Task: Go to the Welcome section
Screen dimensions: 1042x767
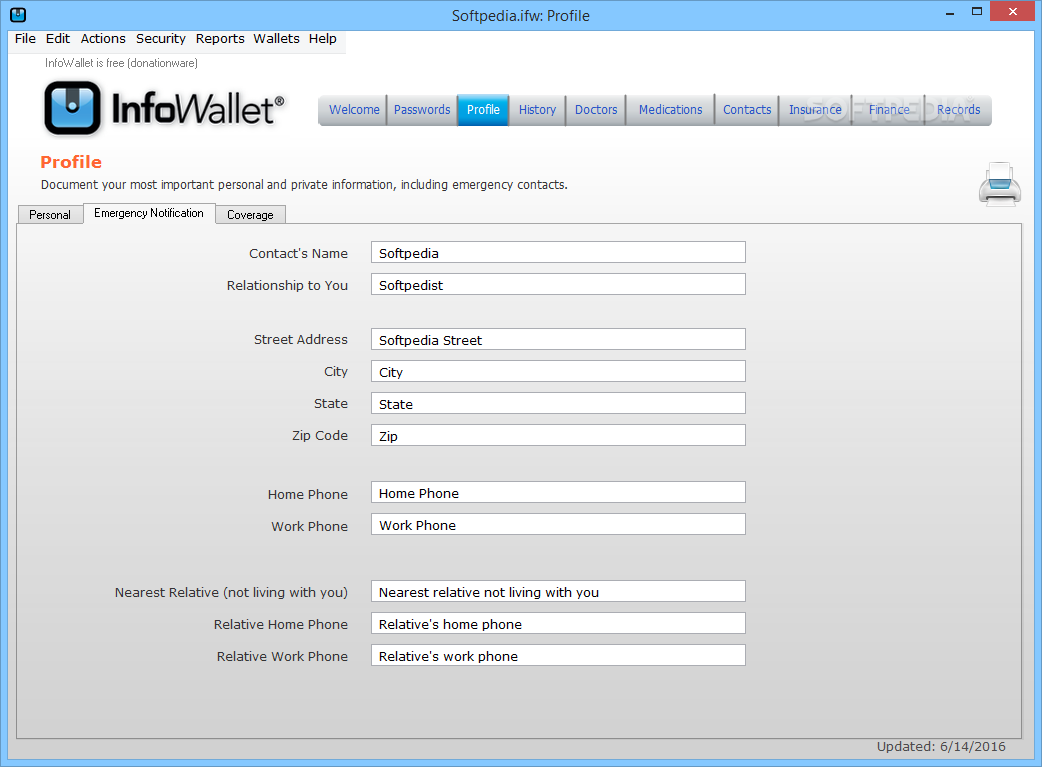Action: click(x=354, y=110)
